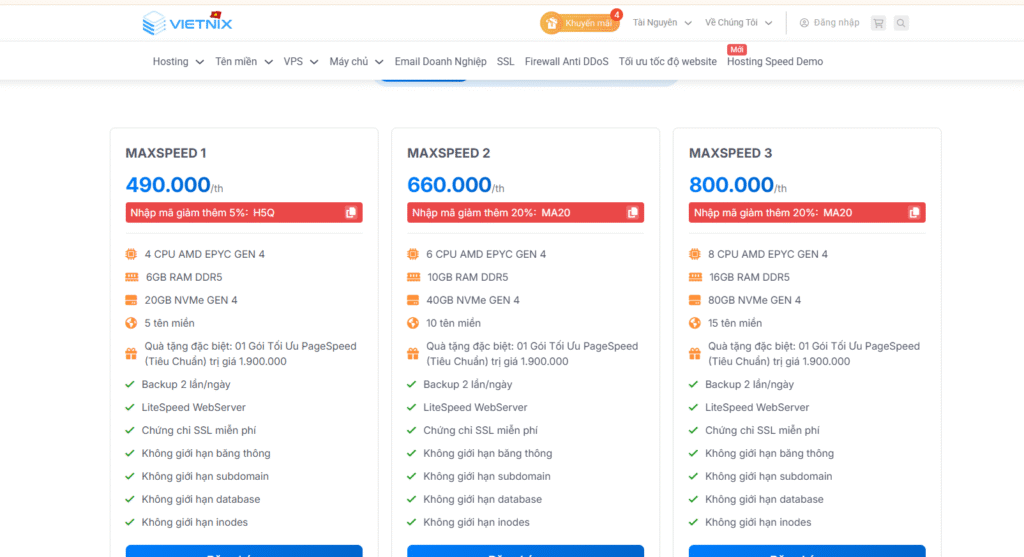This screenshot has width=1024, height=557.
Task: Click the Khuyến mãi promotions button
Action: (580, 23)
